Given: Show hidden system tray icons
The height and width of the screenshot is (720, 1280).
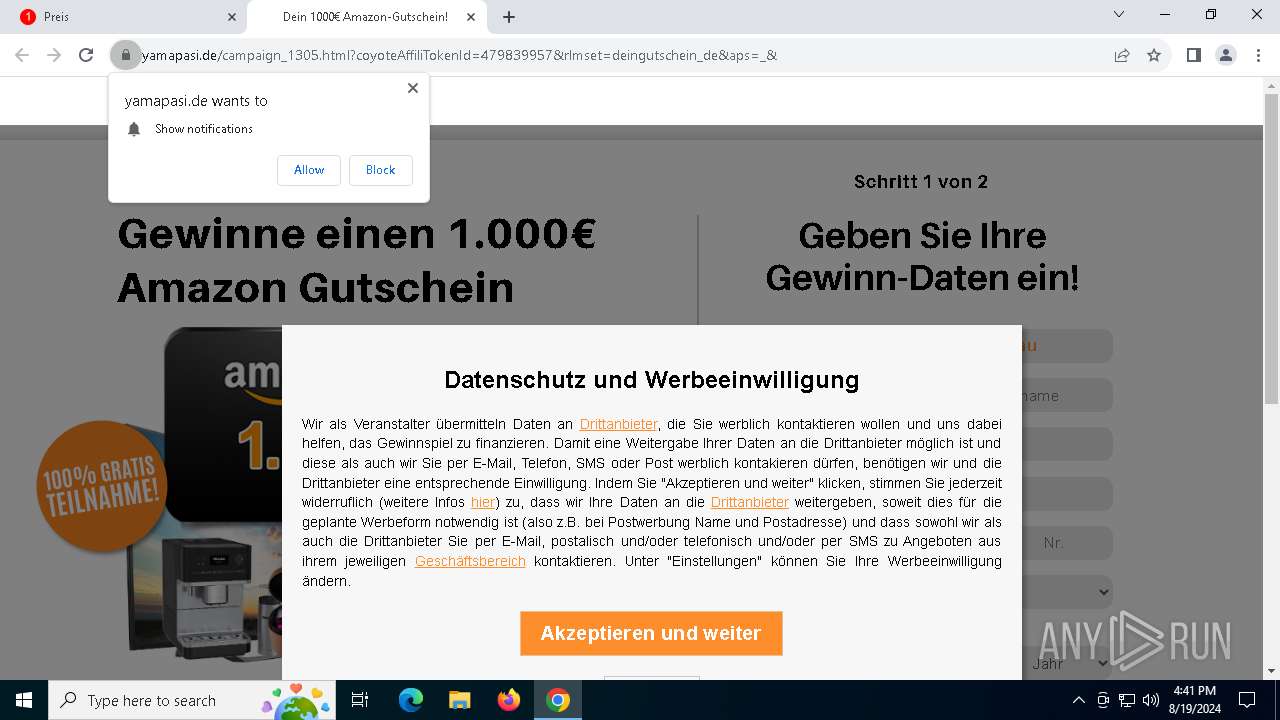Looking at the screenshot, I should [x=1078, y=700].
